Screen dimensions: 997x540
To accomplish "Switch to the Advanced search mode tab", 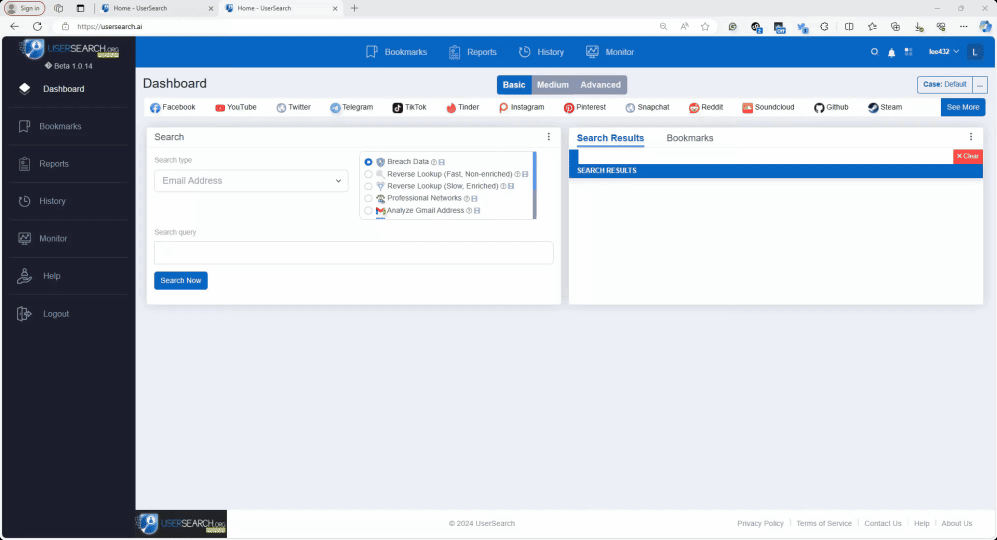I will coord(600,85).
